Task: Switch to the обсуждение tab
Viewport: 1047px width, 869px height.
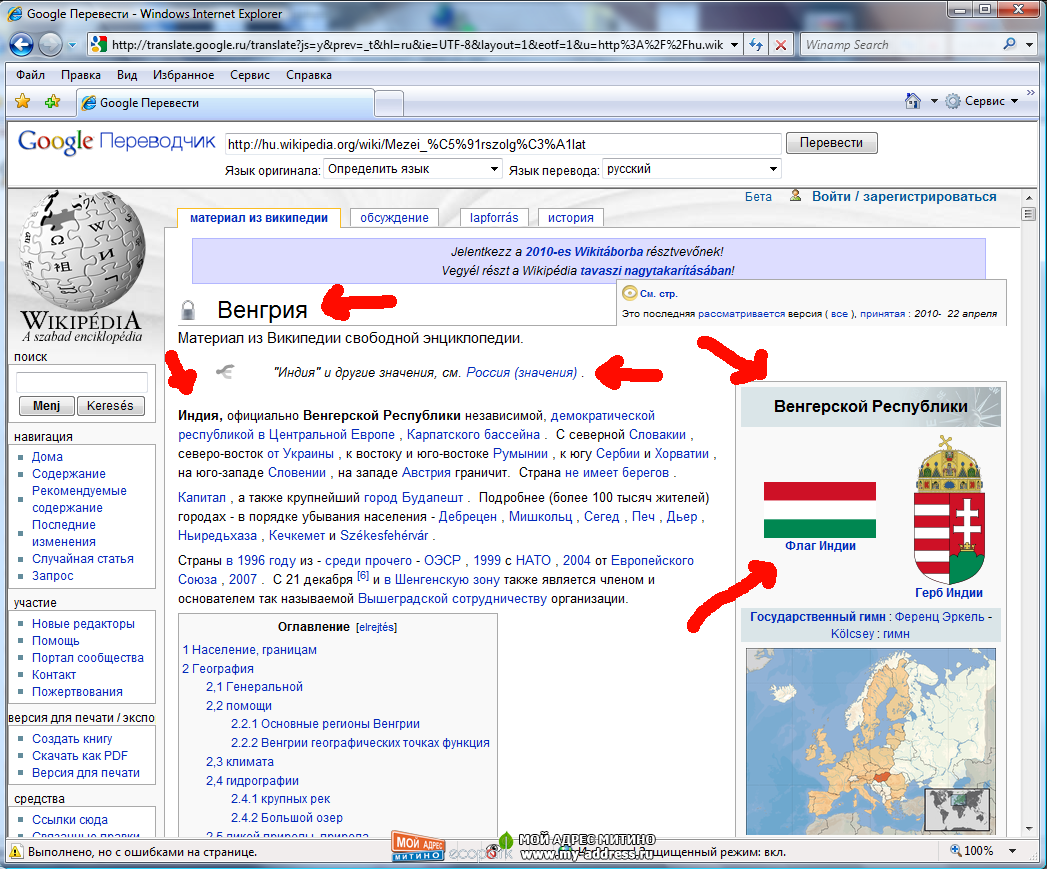Action: [x=394, y=218]
